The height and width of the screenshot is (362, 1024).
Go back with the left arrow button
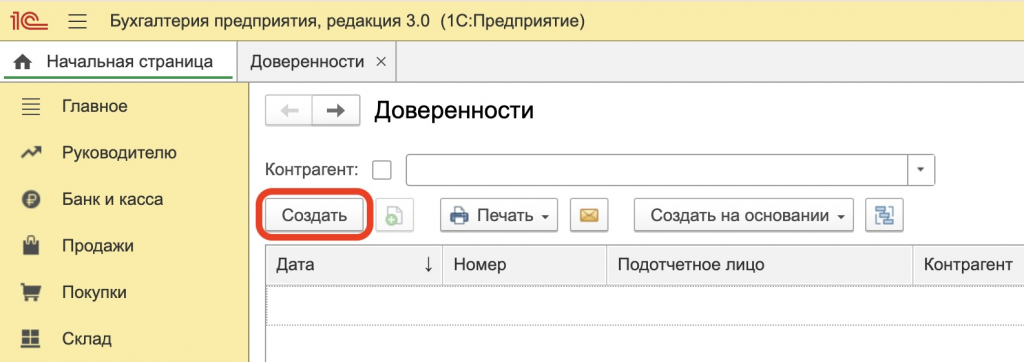pos(289,111)
